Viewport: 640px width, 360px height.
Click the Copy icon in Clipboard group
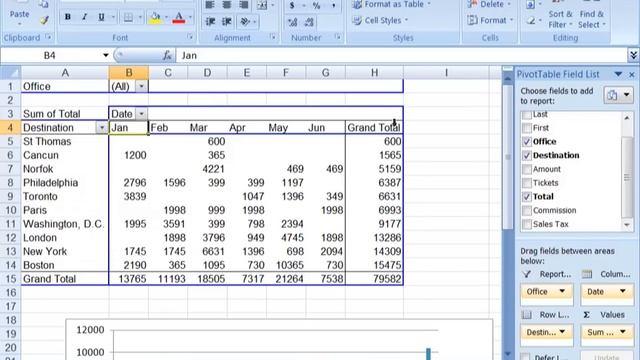[x=44, y=4]
